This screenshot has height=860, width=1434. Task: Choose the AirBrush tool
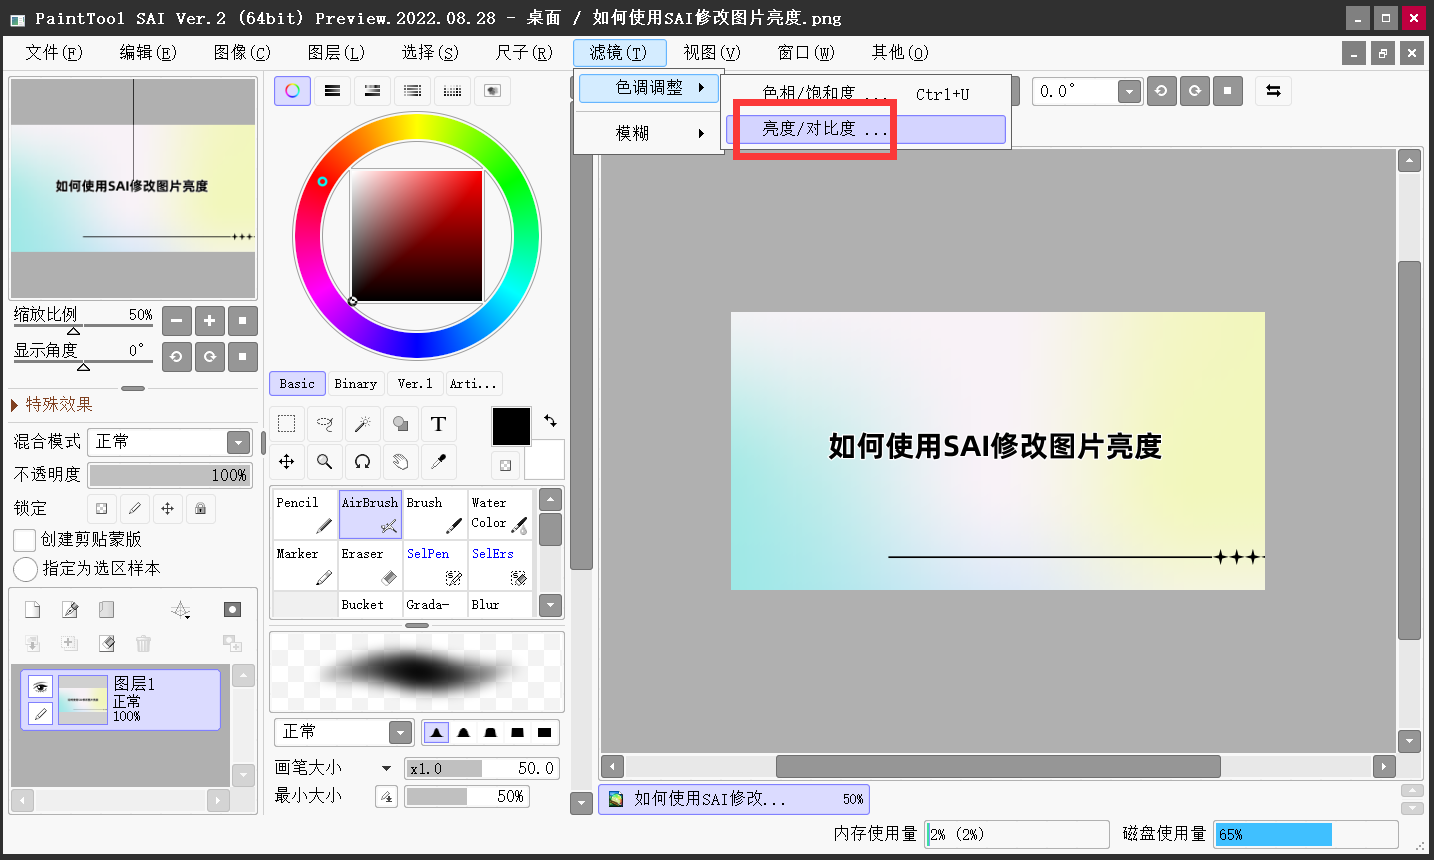[x=370, y=514]
